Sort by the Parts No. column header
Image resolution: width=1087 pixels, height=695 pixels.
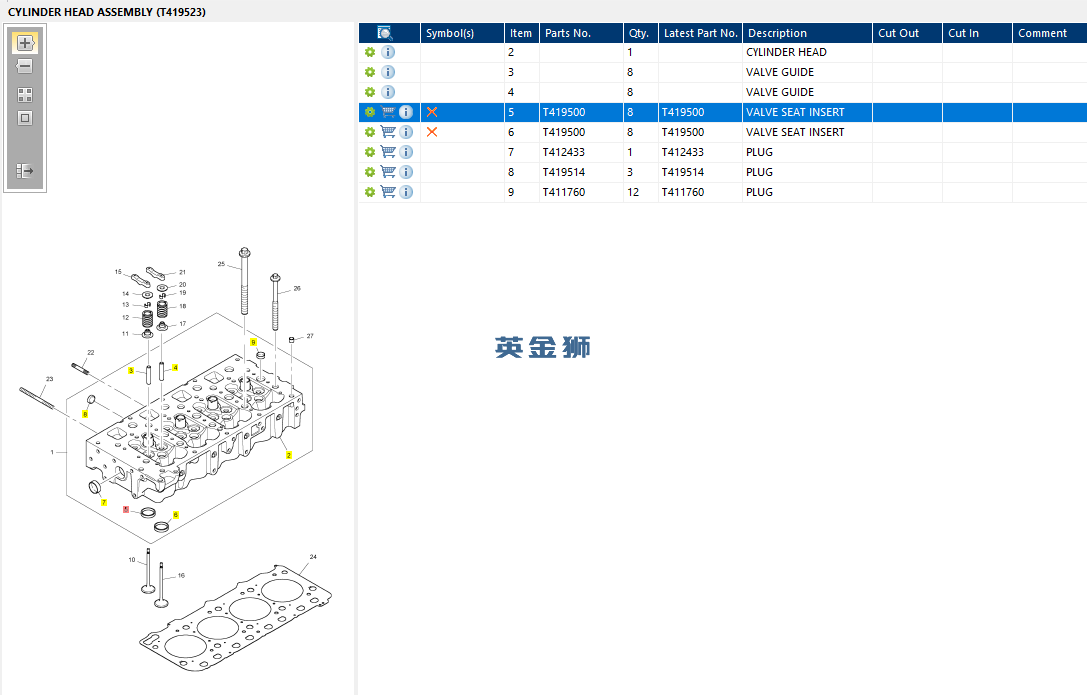pyautogui.click(x=582, y=33)
